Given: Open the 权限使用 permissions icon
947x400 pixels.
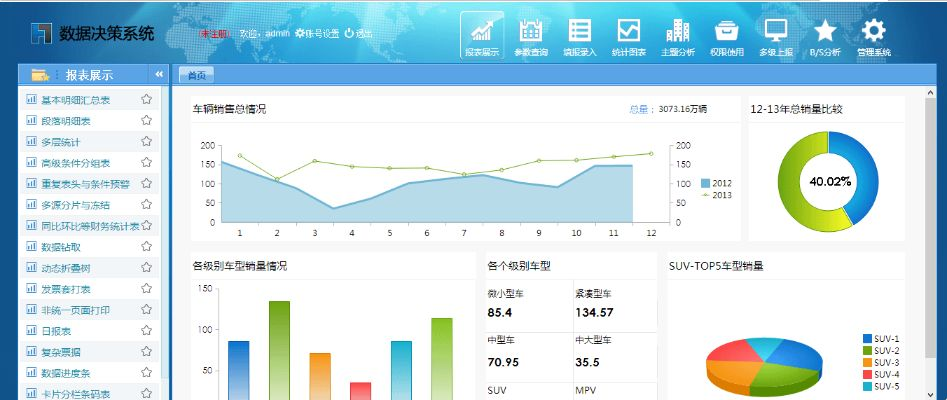Looking at the screenshot, I should pos(727,36).
